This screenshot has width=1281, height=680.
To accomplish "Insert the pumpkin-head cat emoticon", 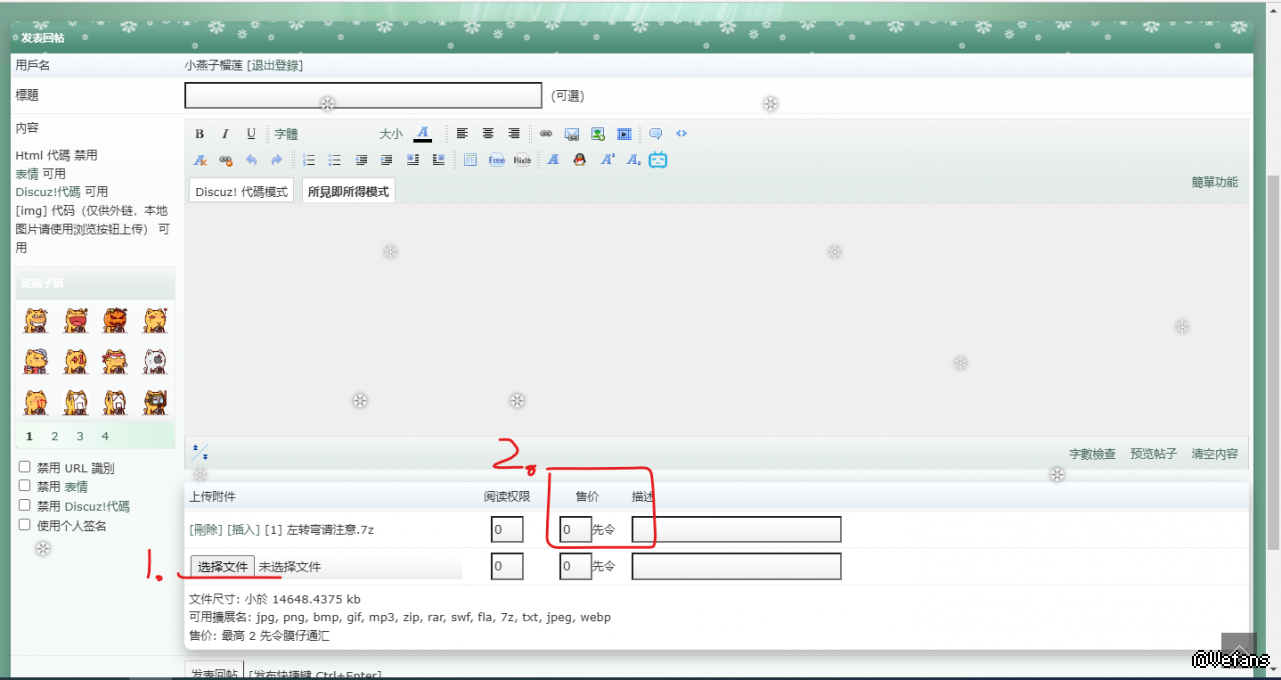I will (x=116, y=320).
